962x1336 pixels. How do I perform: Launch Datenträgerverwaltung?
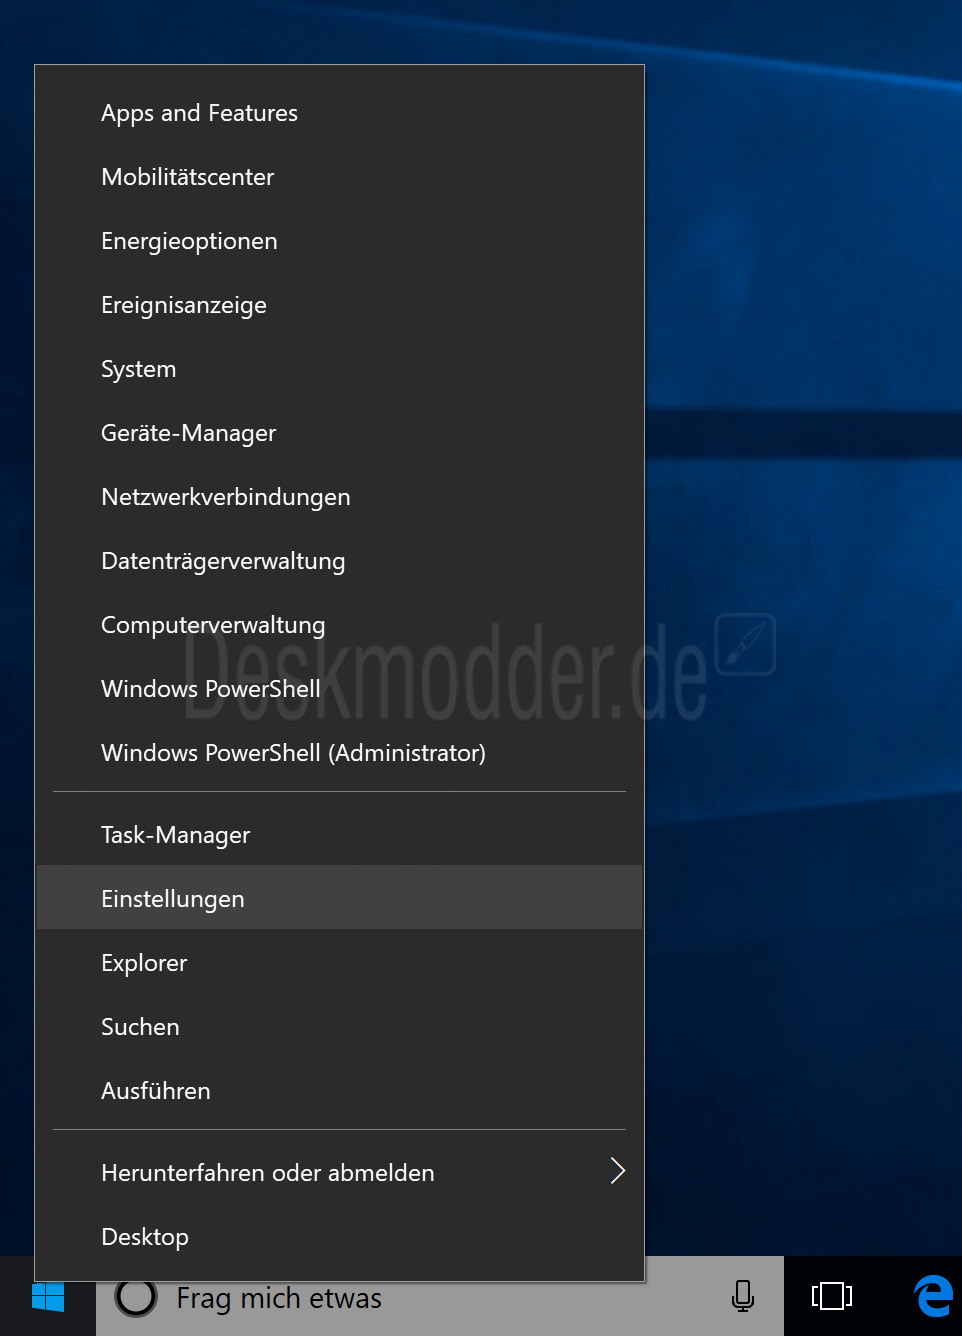340,561
